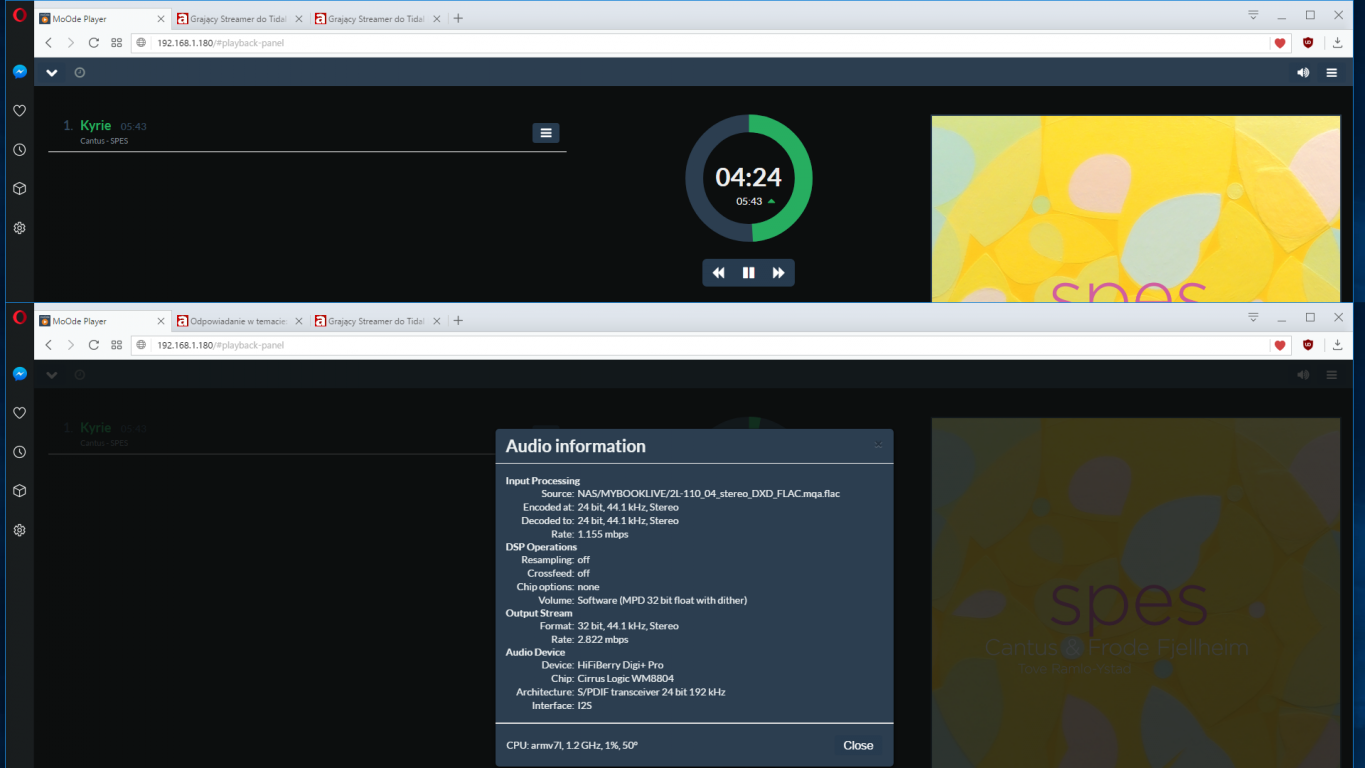Close MoOde Player tab in top window
The image size is (1365, 768).
[160, 18]
